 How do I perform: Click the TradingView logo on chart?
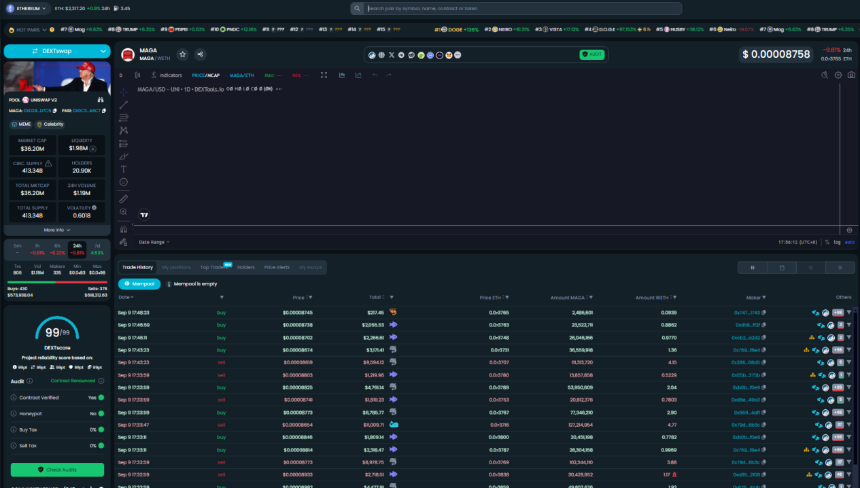click(144, 215)
